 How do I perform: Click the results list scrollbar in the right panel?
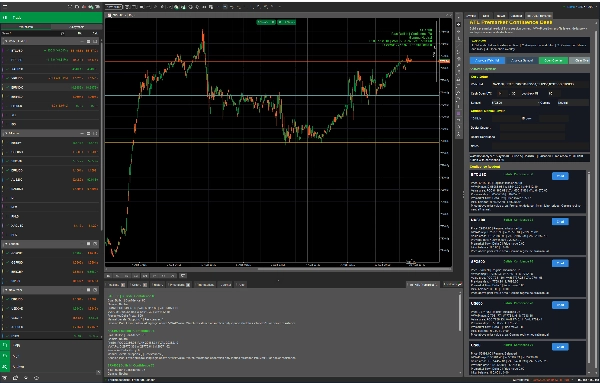coord(589,272)
